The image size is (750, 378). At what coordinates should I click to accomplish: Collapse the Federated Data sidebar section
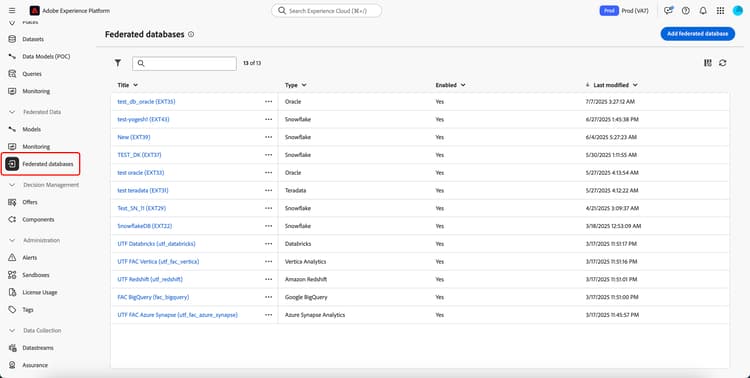12,112
